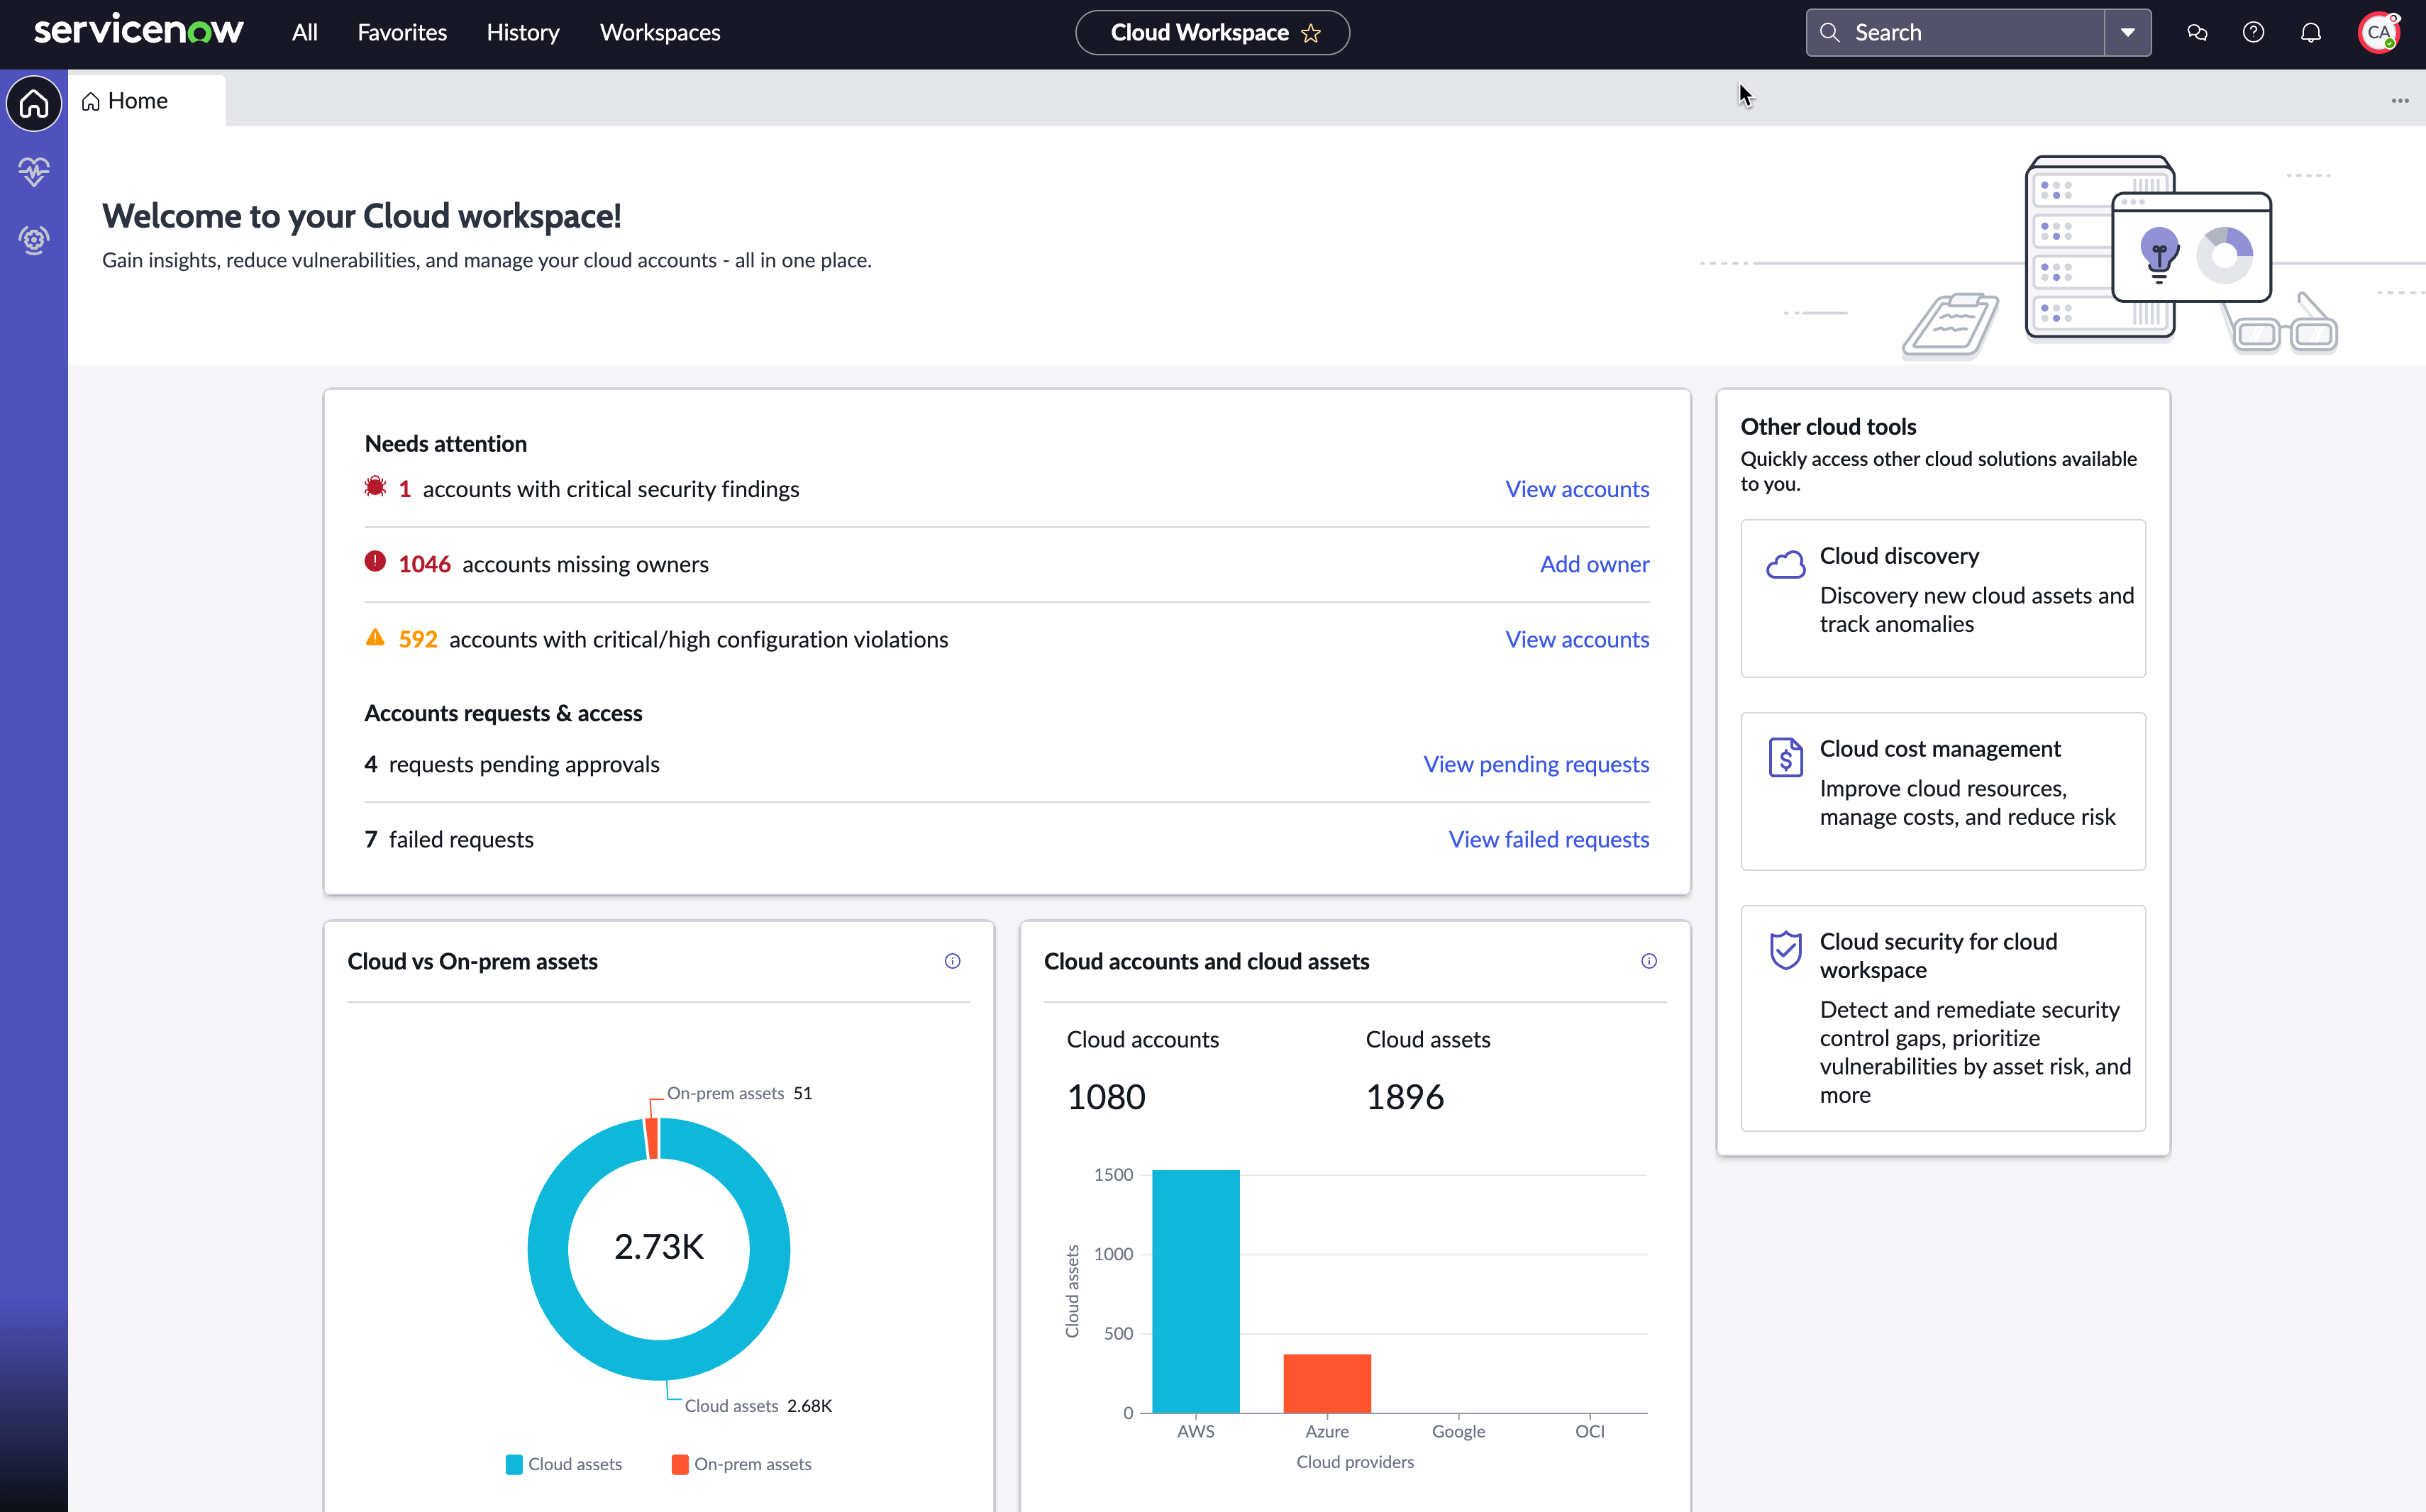Click the On-prem assets 51 label

tap(739, 1093)
